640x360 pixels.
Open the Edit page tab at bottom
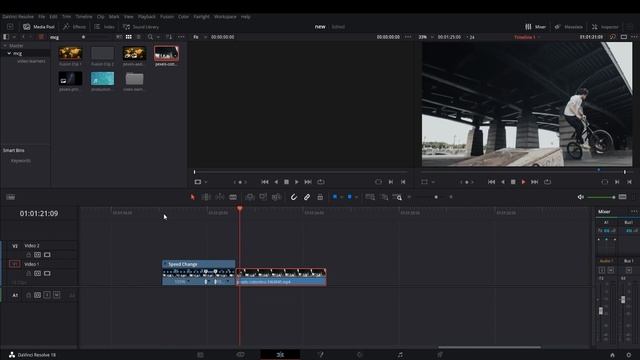click(x=280, y=355)
